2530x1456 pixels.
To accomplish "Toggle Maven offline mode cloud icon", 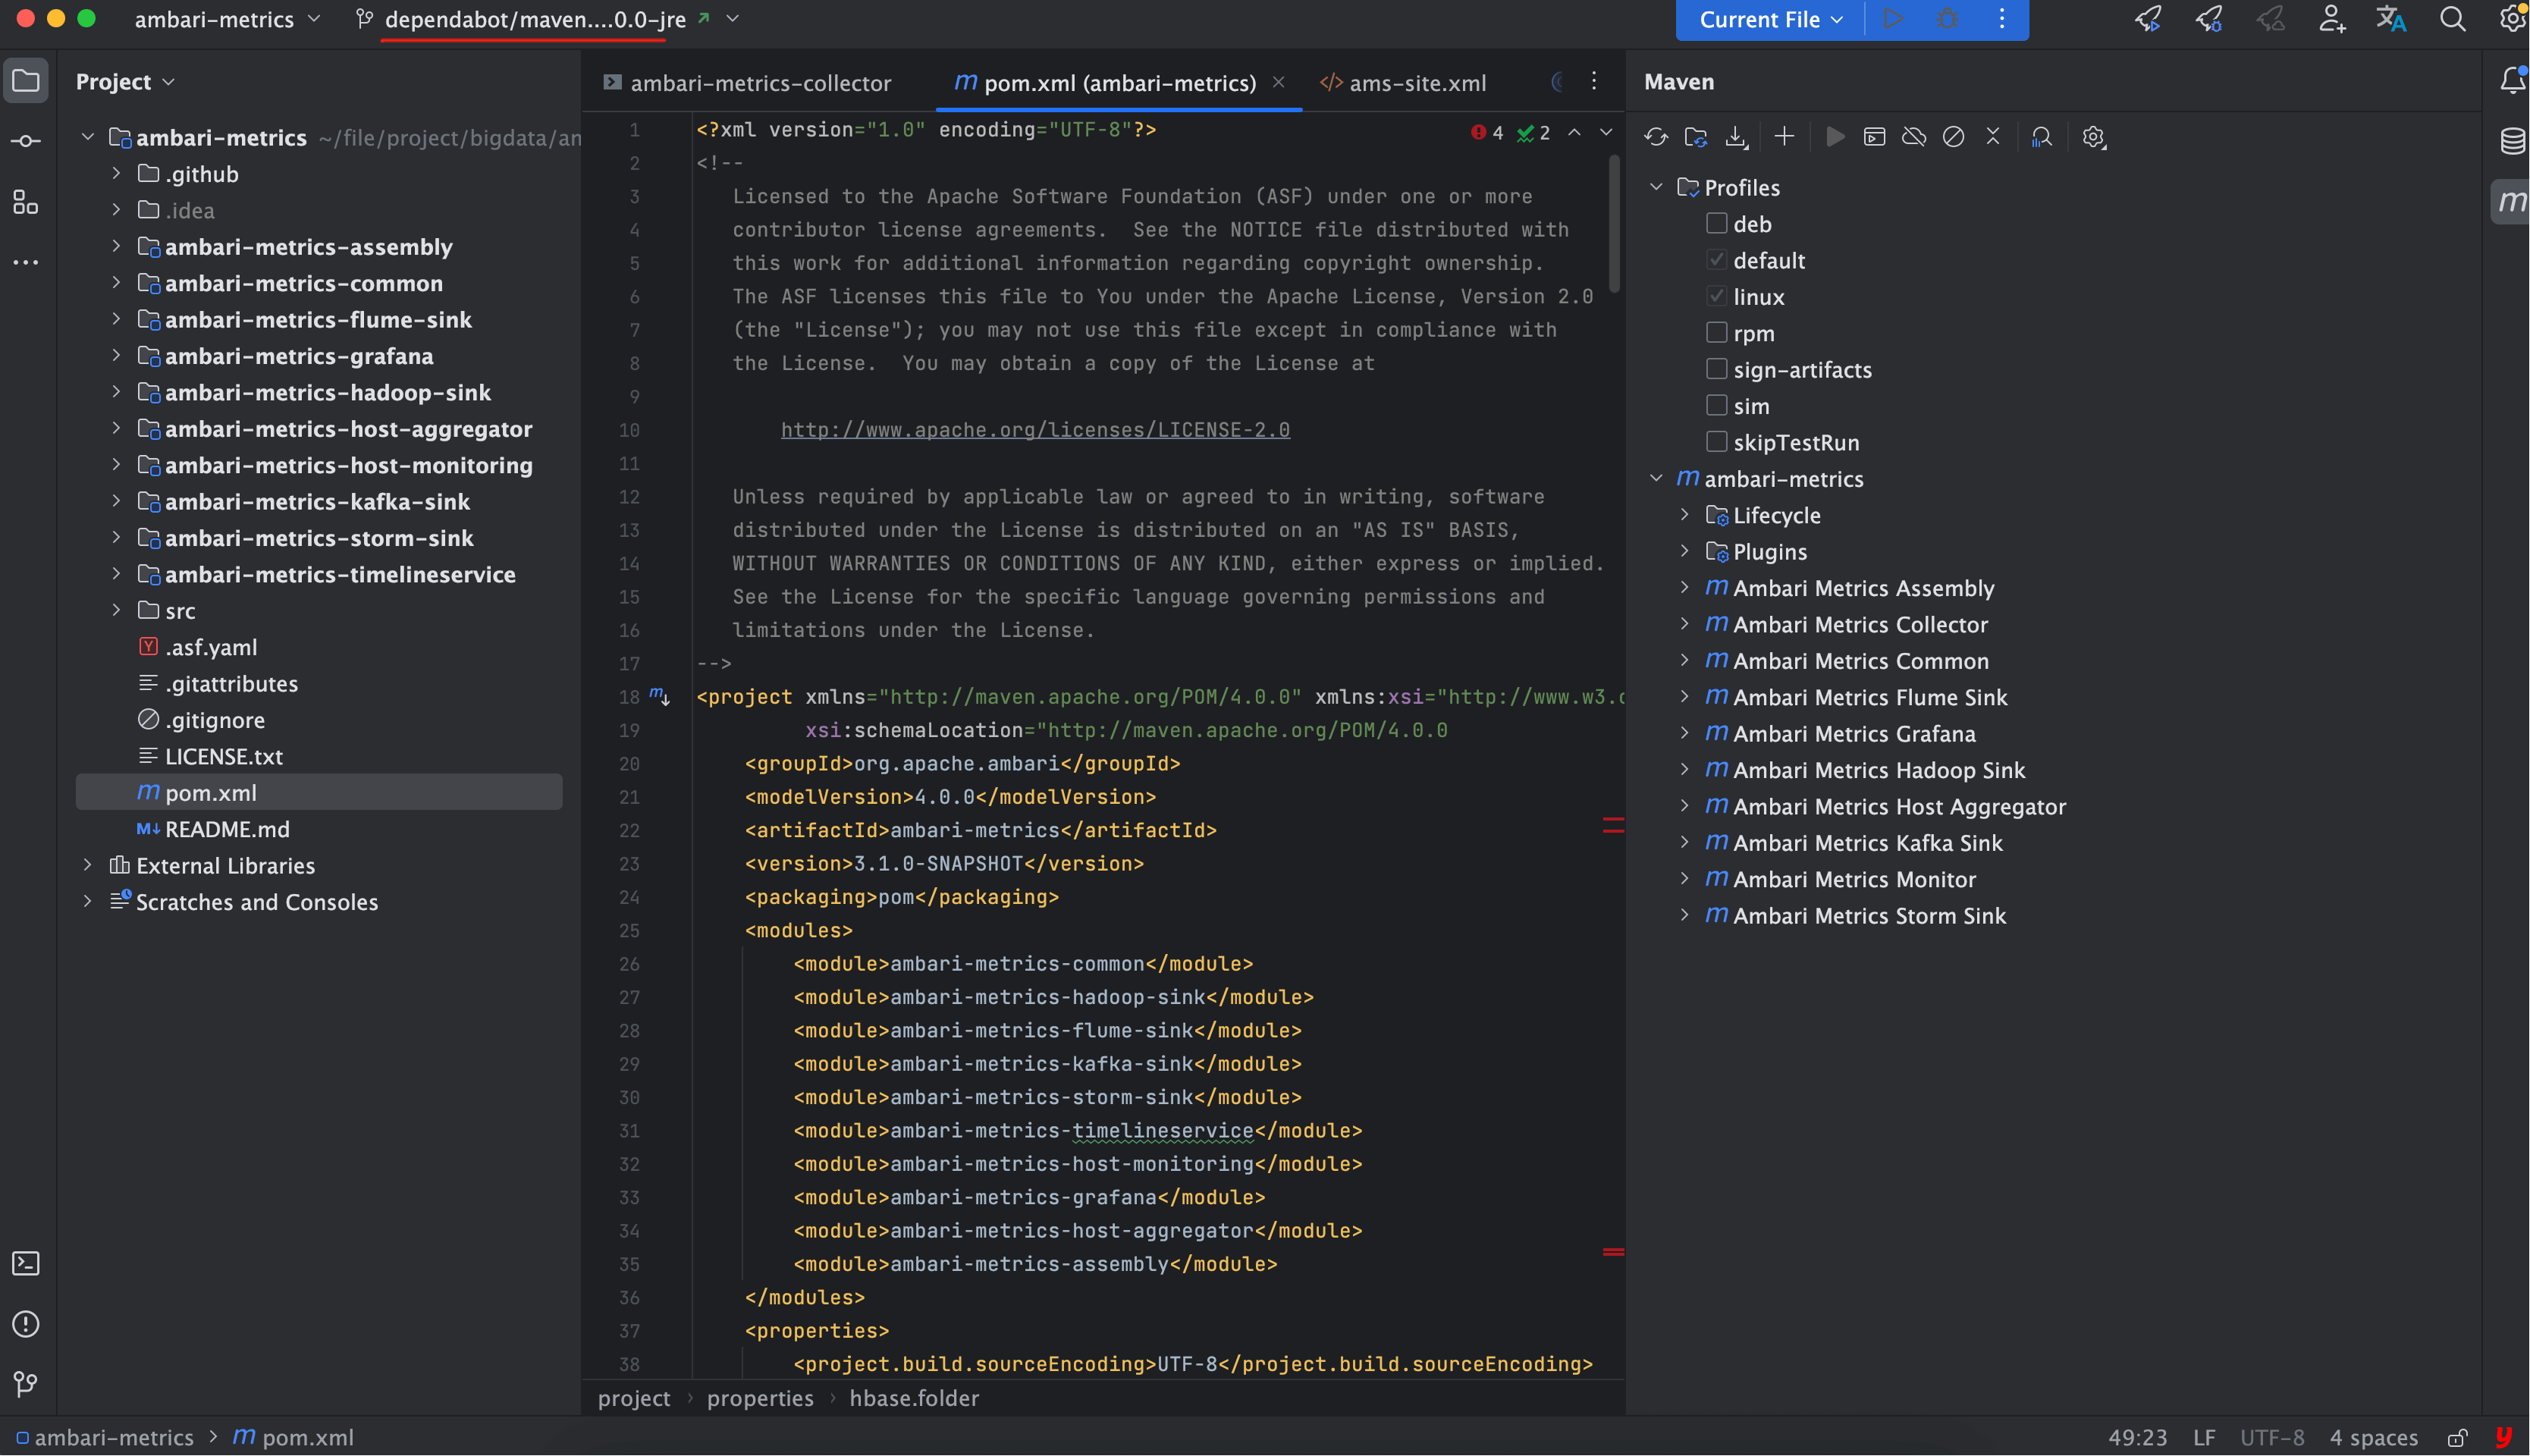I will (x=1913, y=137).
